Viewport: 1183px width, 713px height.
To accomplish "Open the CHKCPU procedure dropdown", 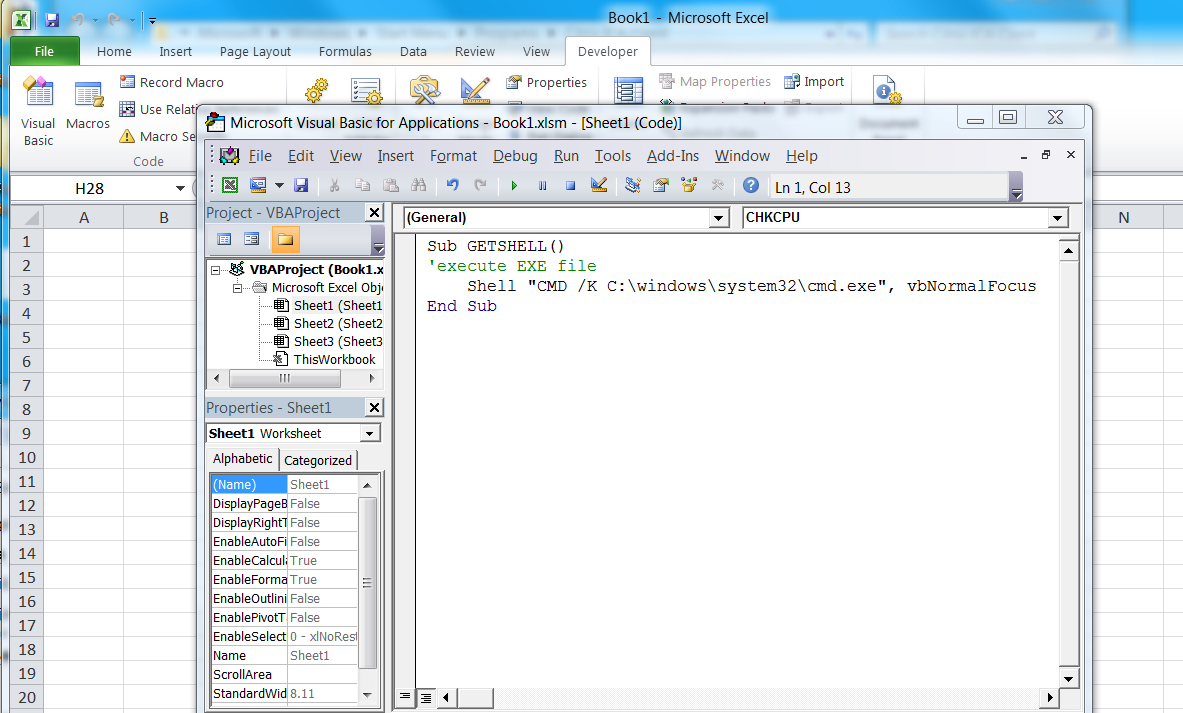I will coord(1057,217).
